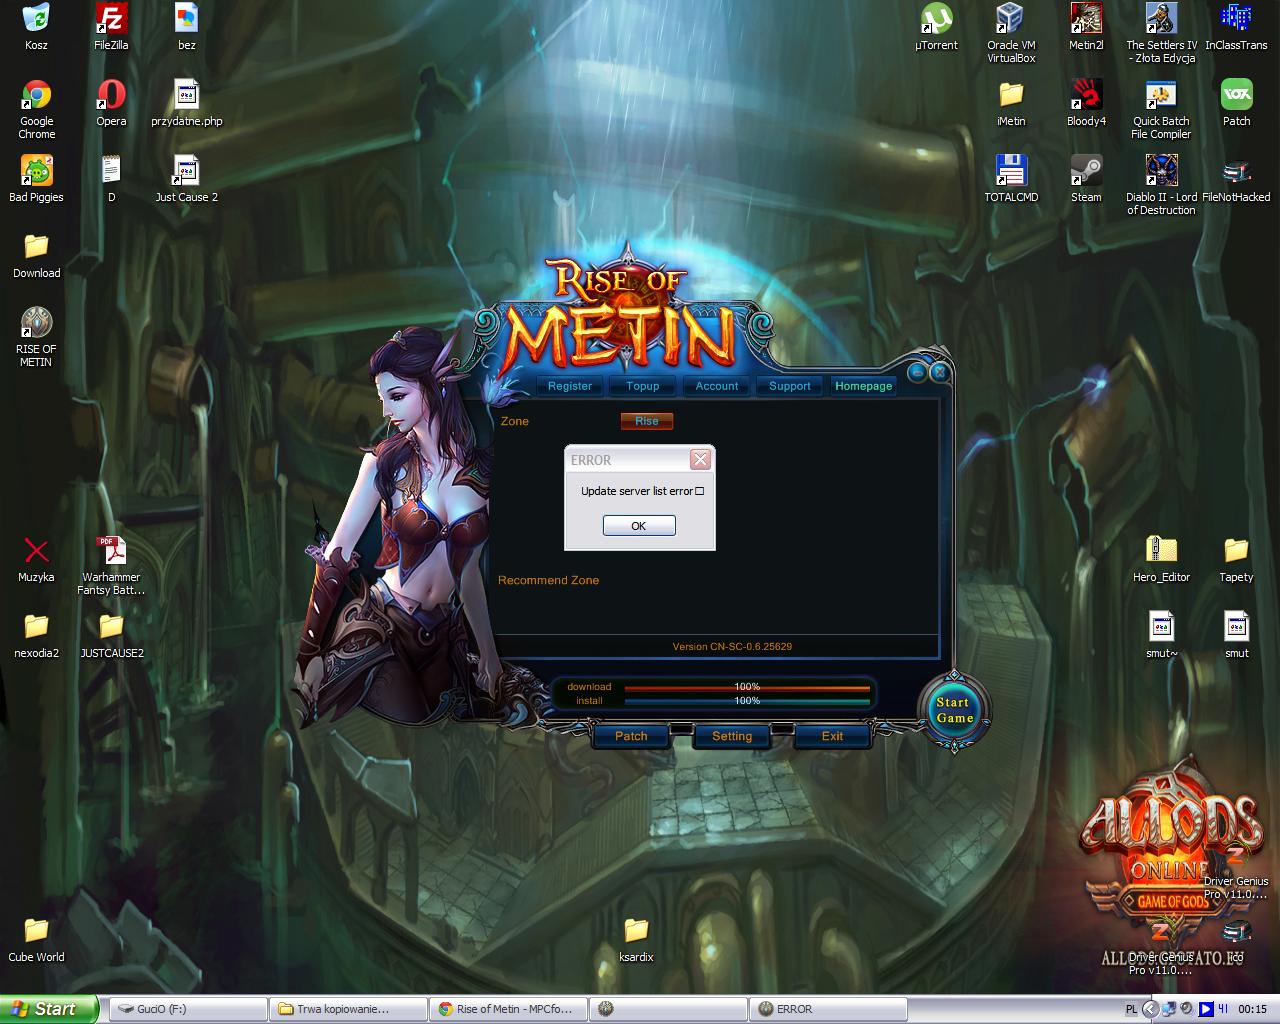The image size is (1280, 1024).
Task: Open InClassTrans desktop icon
Action: (1236, 26)
